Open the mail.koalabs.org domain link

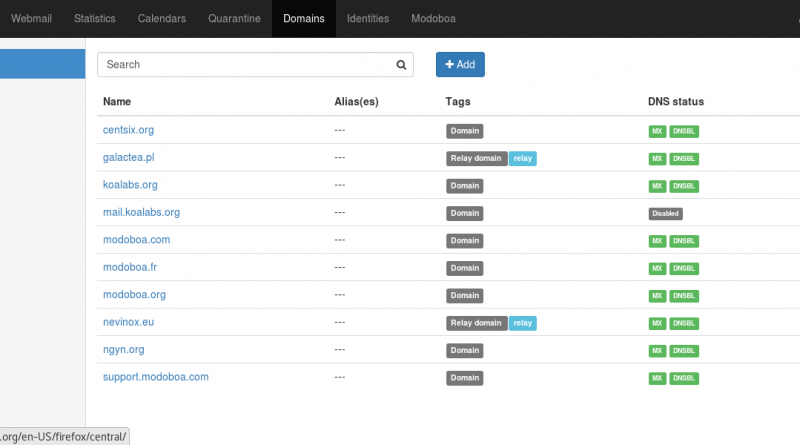(x=141, y=213)
